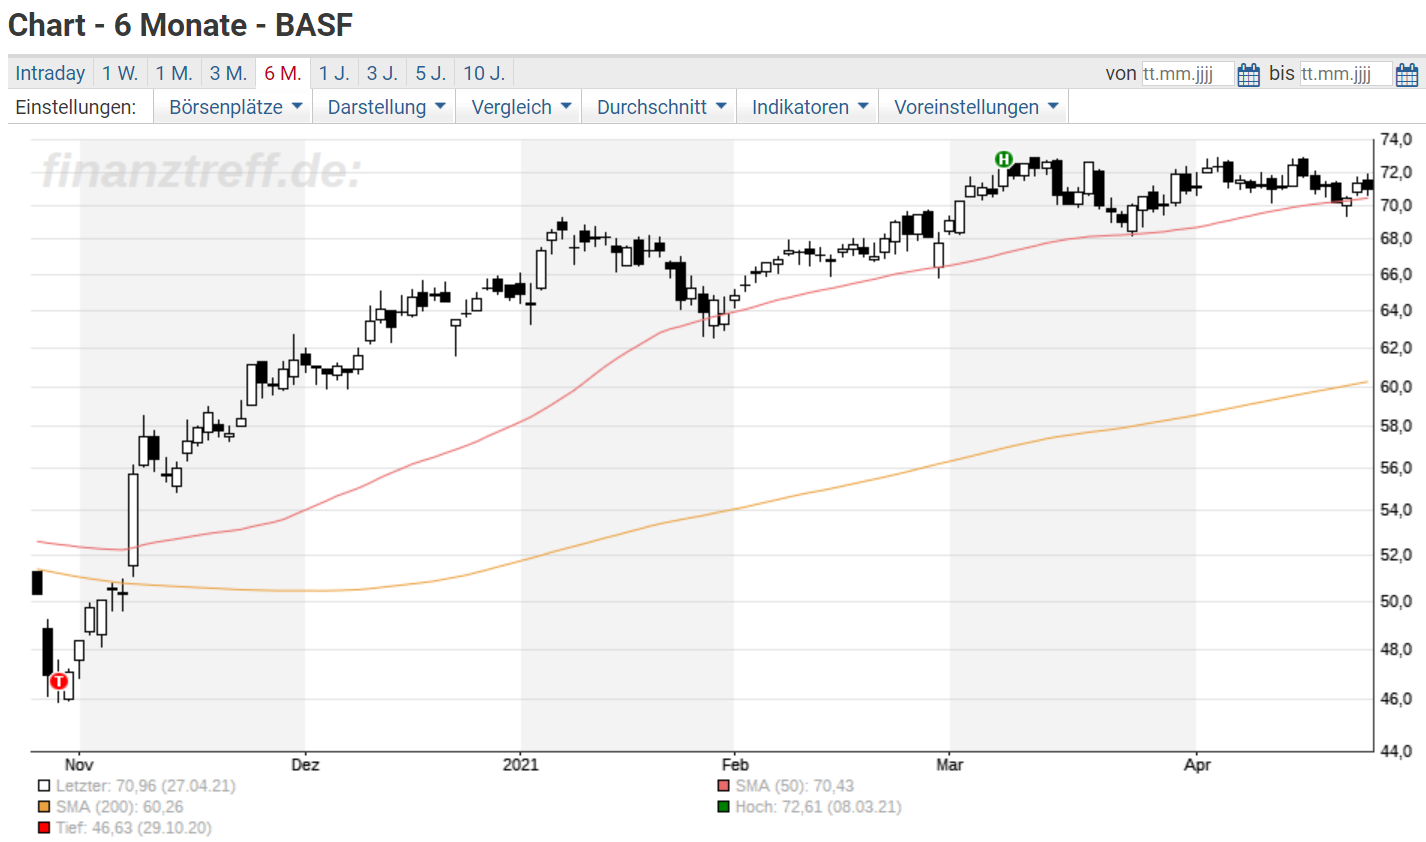Click the green H high marker on chart
This screenshot has height=842, width=1426.
point(1004,159)
